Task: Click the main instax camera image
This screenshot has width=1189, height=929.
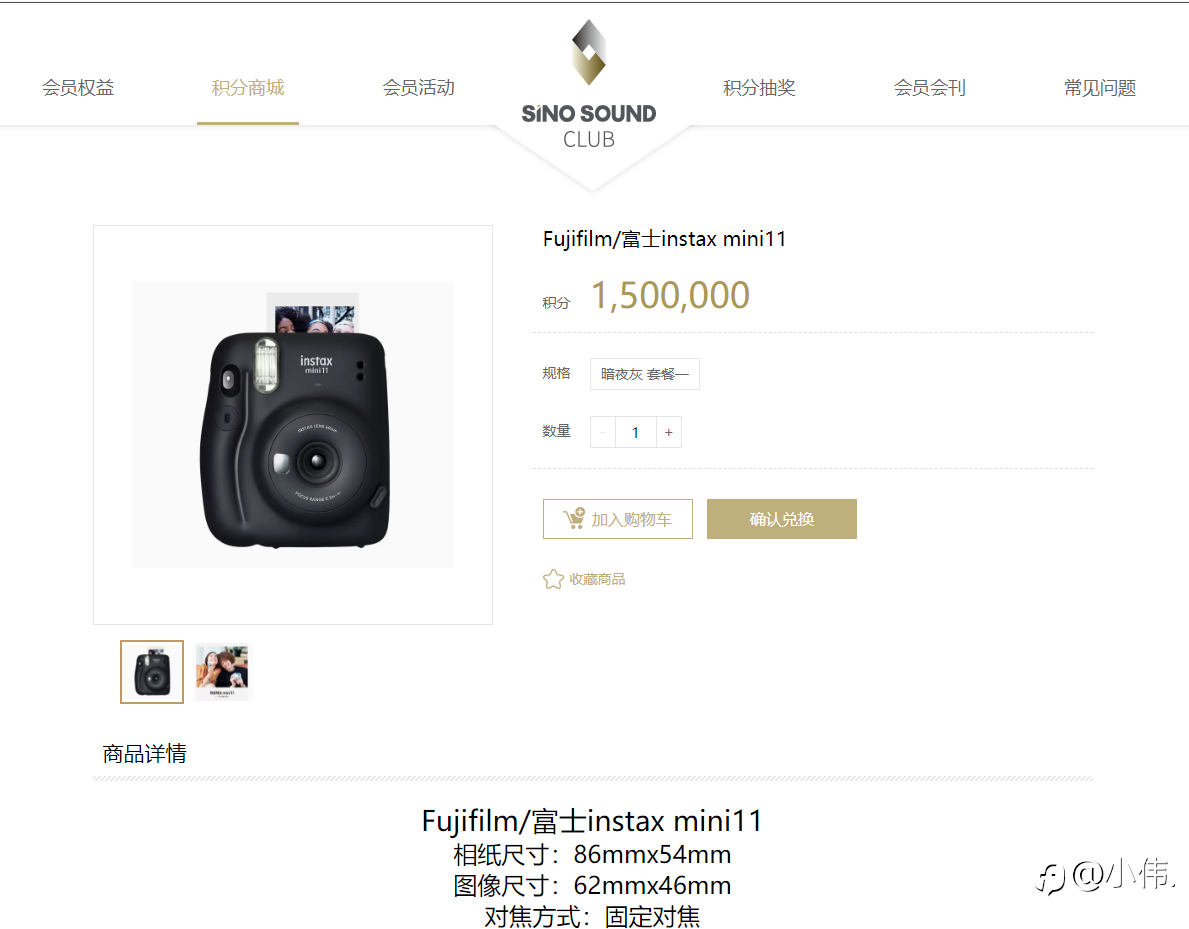Action: (293, 425)
